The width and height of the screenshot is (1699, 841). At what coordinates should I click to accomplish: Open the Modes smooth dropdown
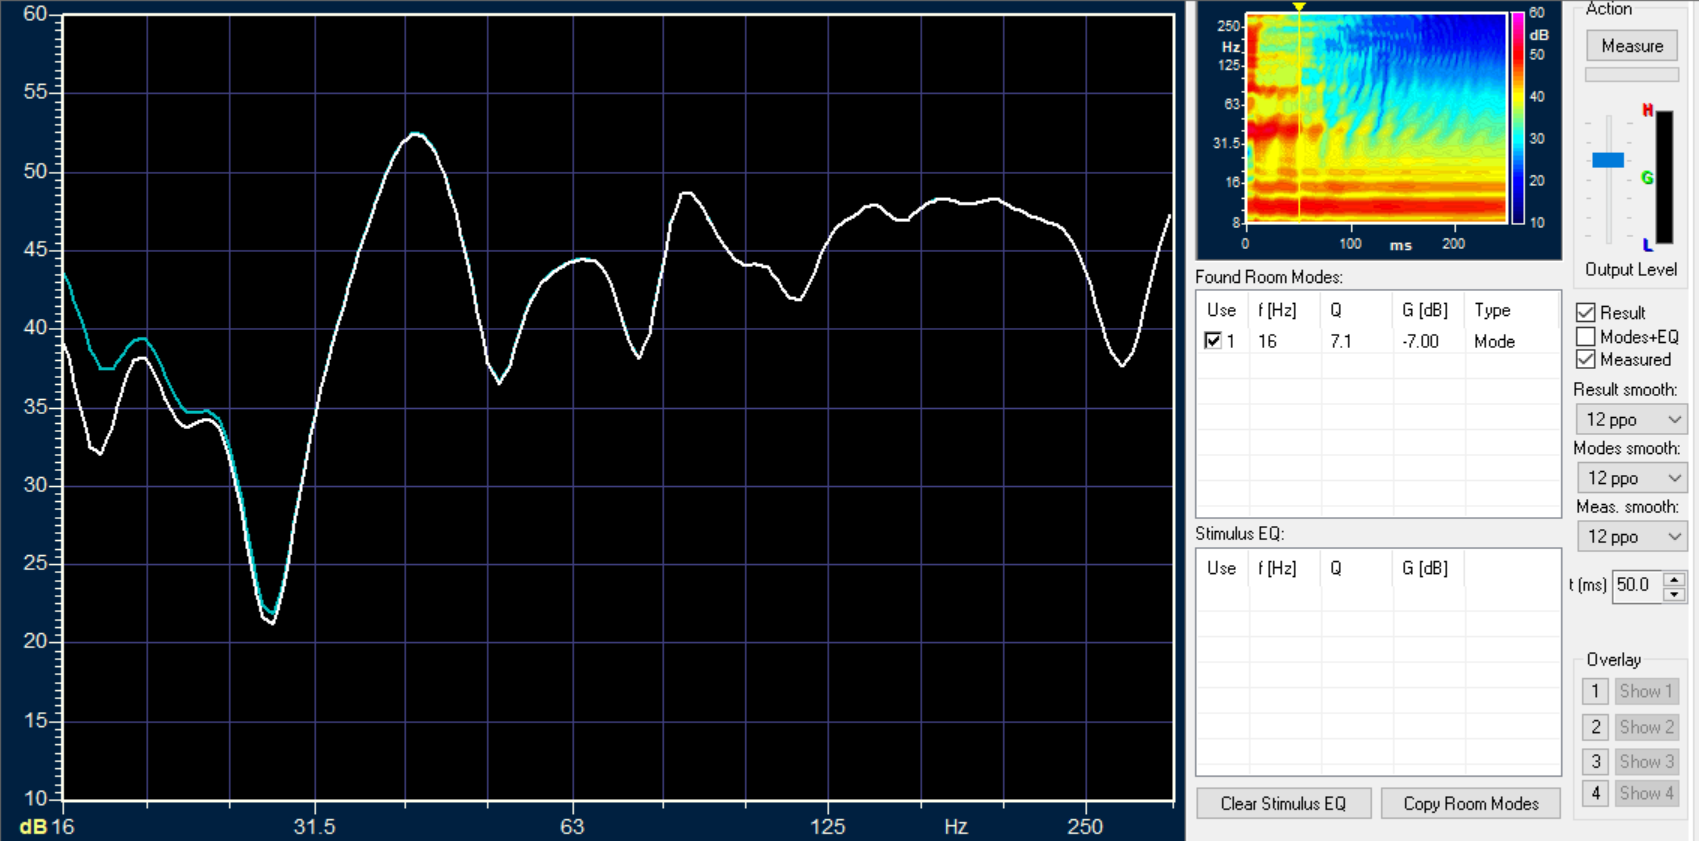pos(1631,478)
